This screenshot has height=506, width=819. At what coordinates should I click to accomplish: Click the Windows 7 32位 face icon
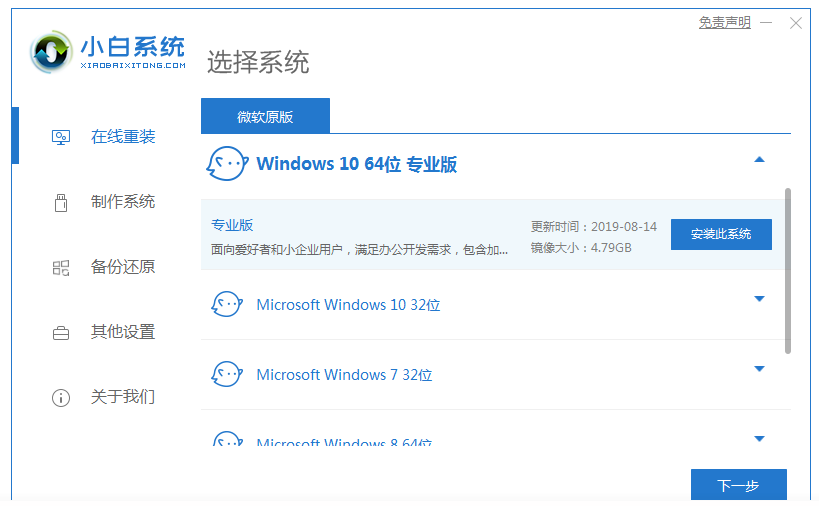coord(226,375)
